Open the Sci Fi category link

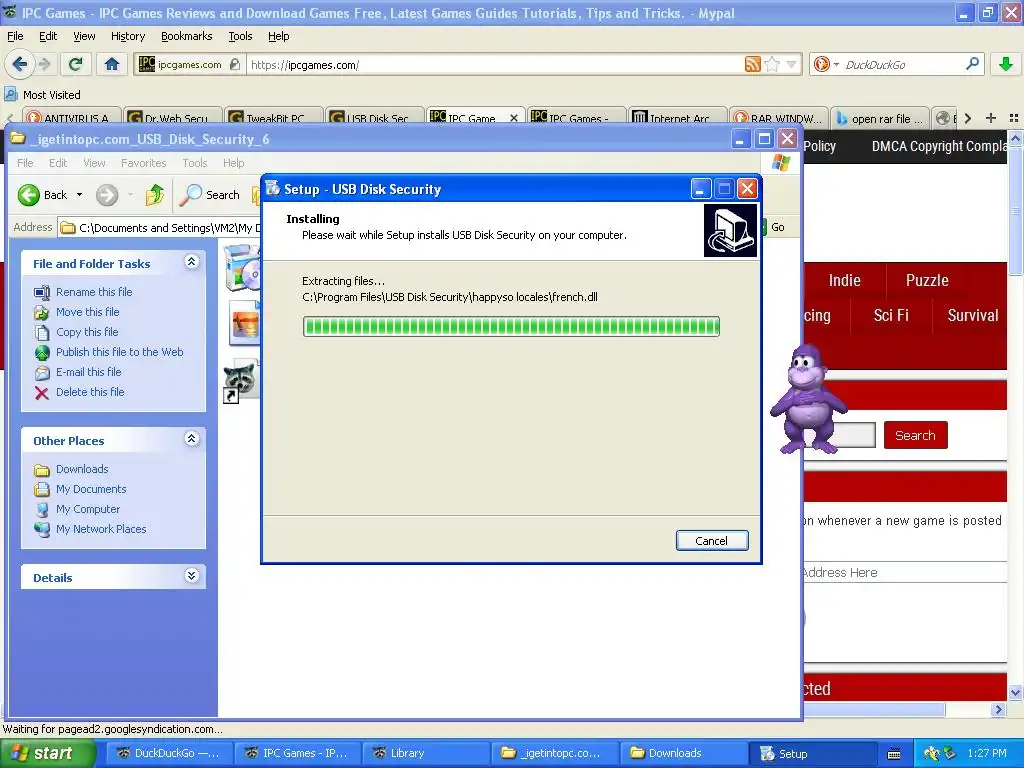point(891,315)
